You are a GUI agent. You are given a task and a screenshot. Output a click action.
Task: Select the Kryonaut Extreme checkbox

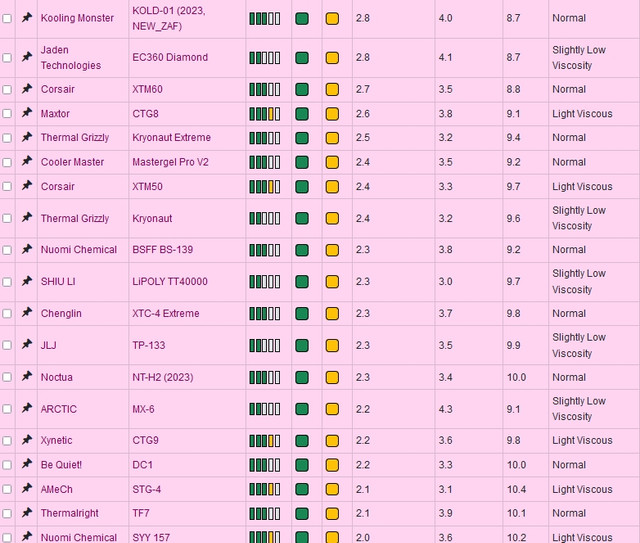[7, 138]
